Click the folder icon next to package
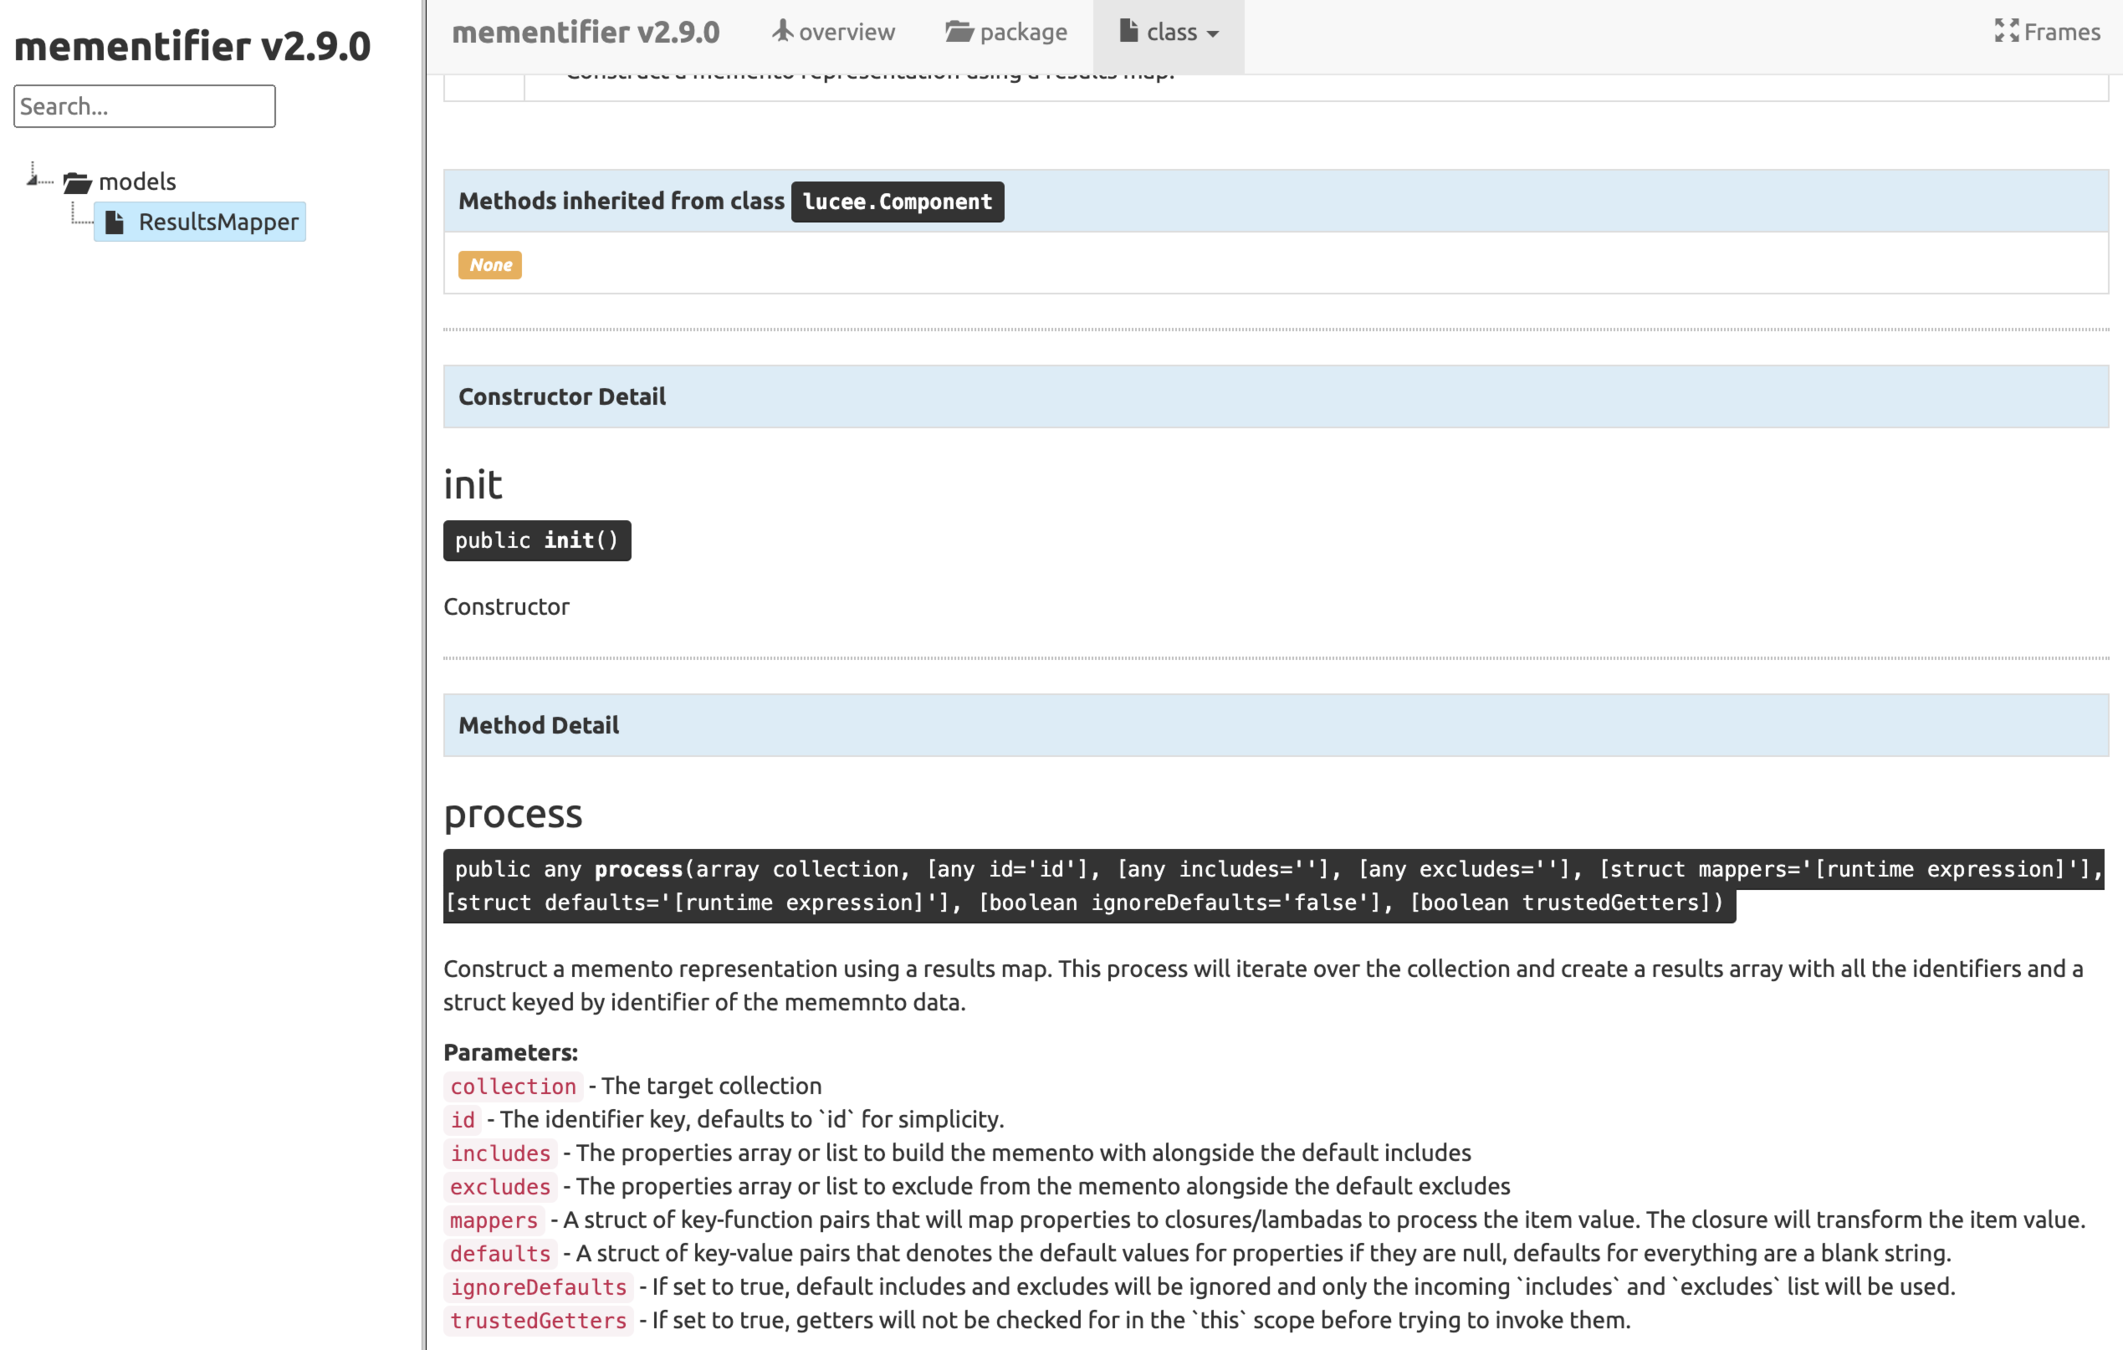2123x1350 pixels. [x=958, y=31]
